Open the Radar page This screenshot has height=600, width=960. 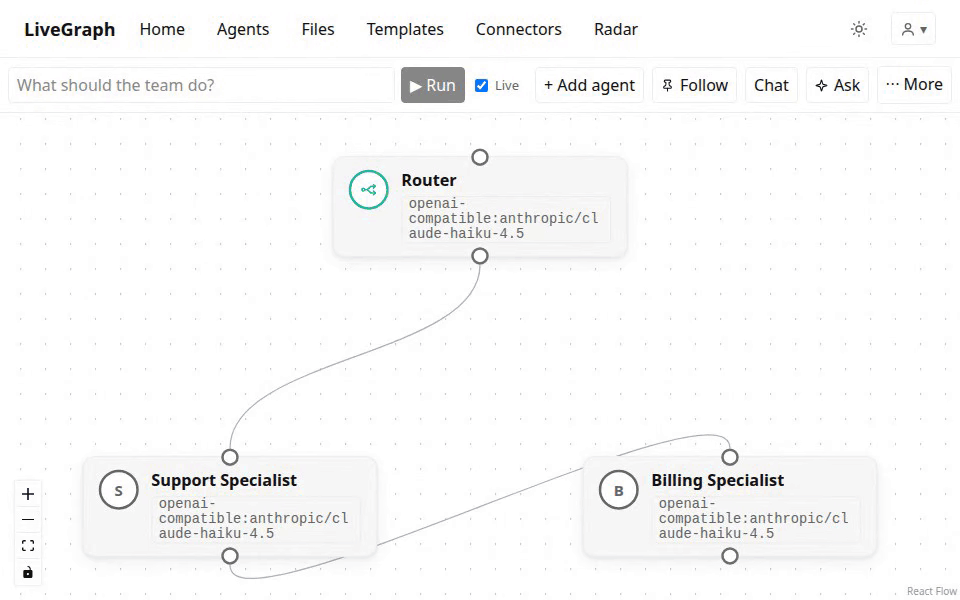(616, 29)
